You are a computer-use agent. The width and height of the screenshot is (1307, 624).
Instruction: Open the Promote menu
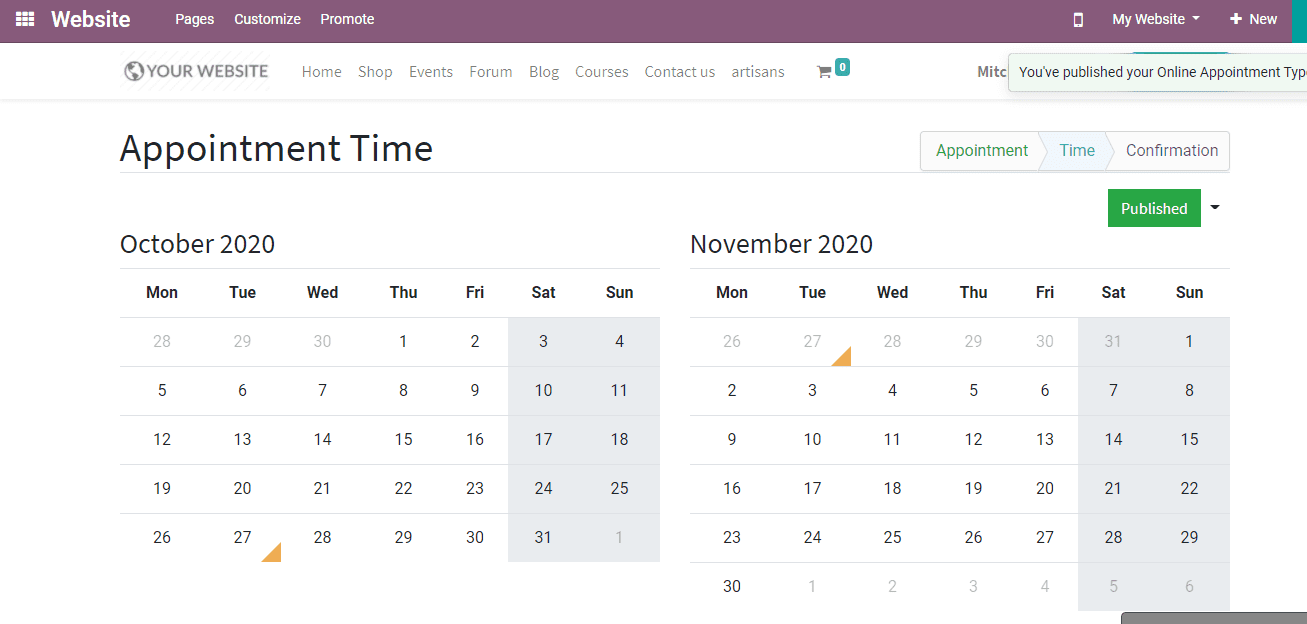click(347, 19)
